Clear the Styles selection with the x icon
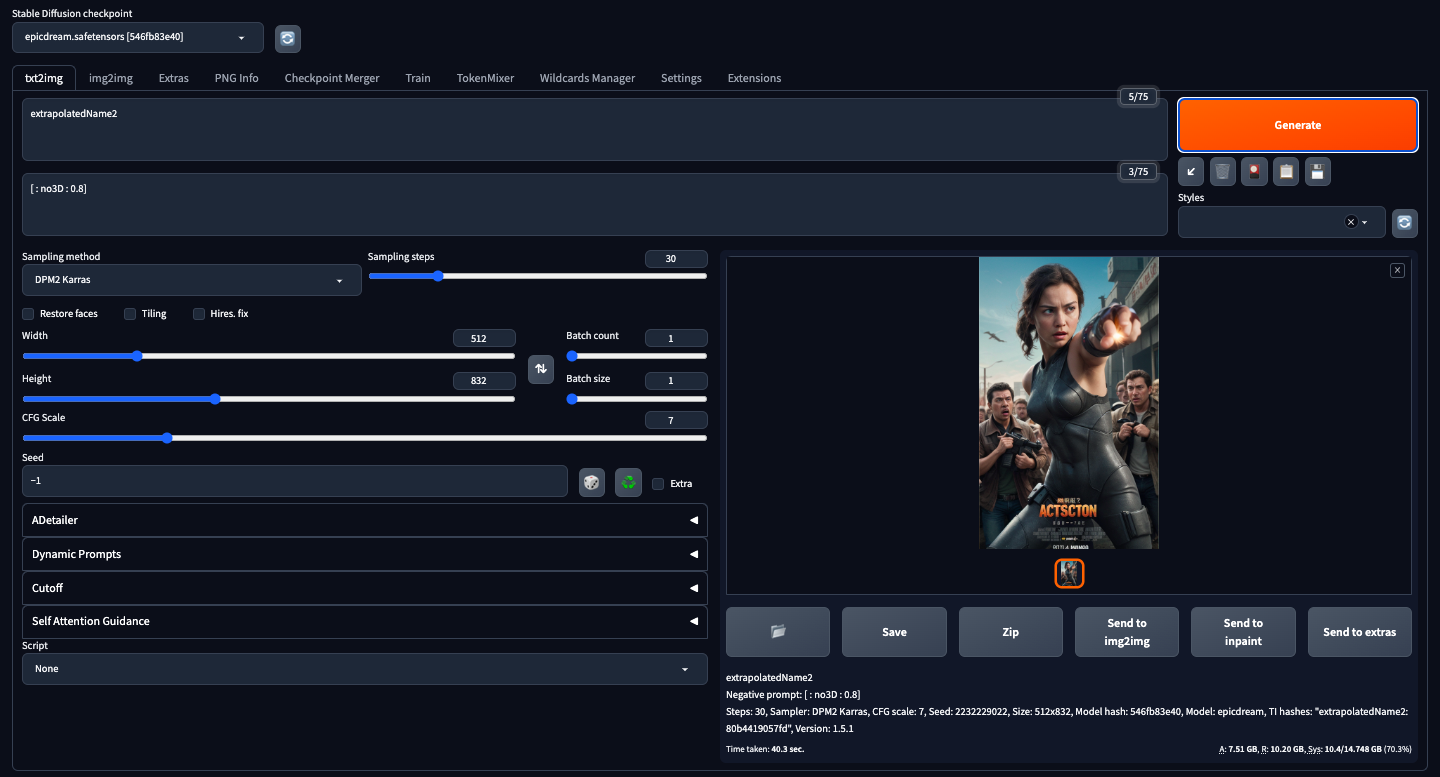Screen dimensions: 1440x777 tap(1351, 222)
